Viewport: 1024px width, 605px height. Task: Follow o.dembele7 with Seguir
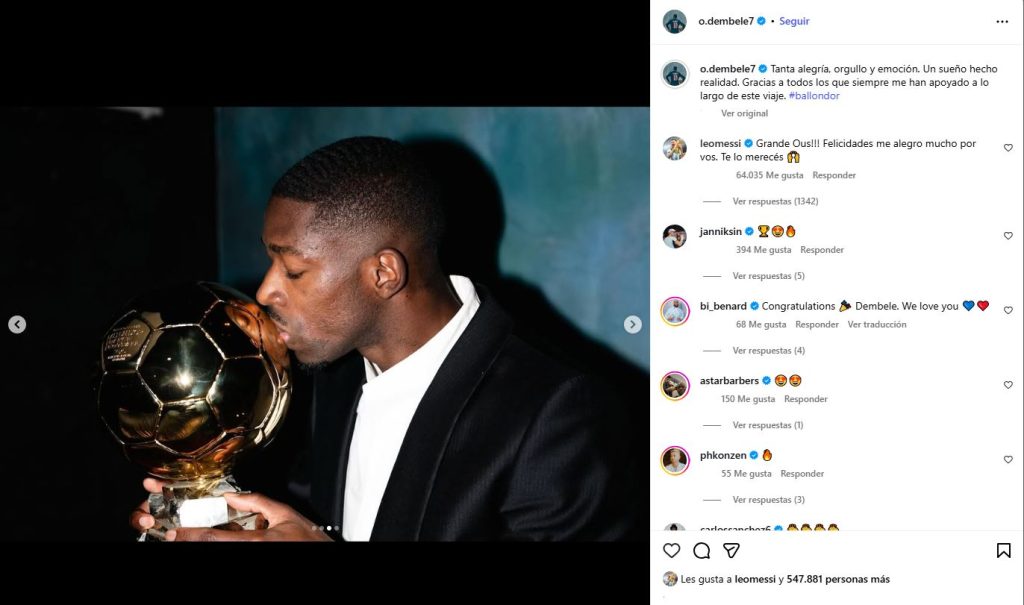pyautogui.click(x=794, y=21)
